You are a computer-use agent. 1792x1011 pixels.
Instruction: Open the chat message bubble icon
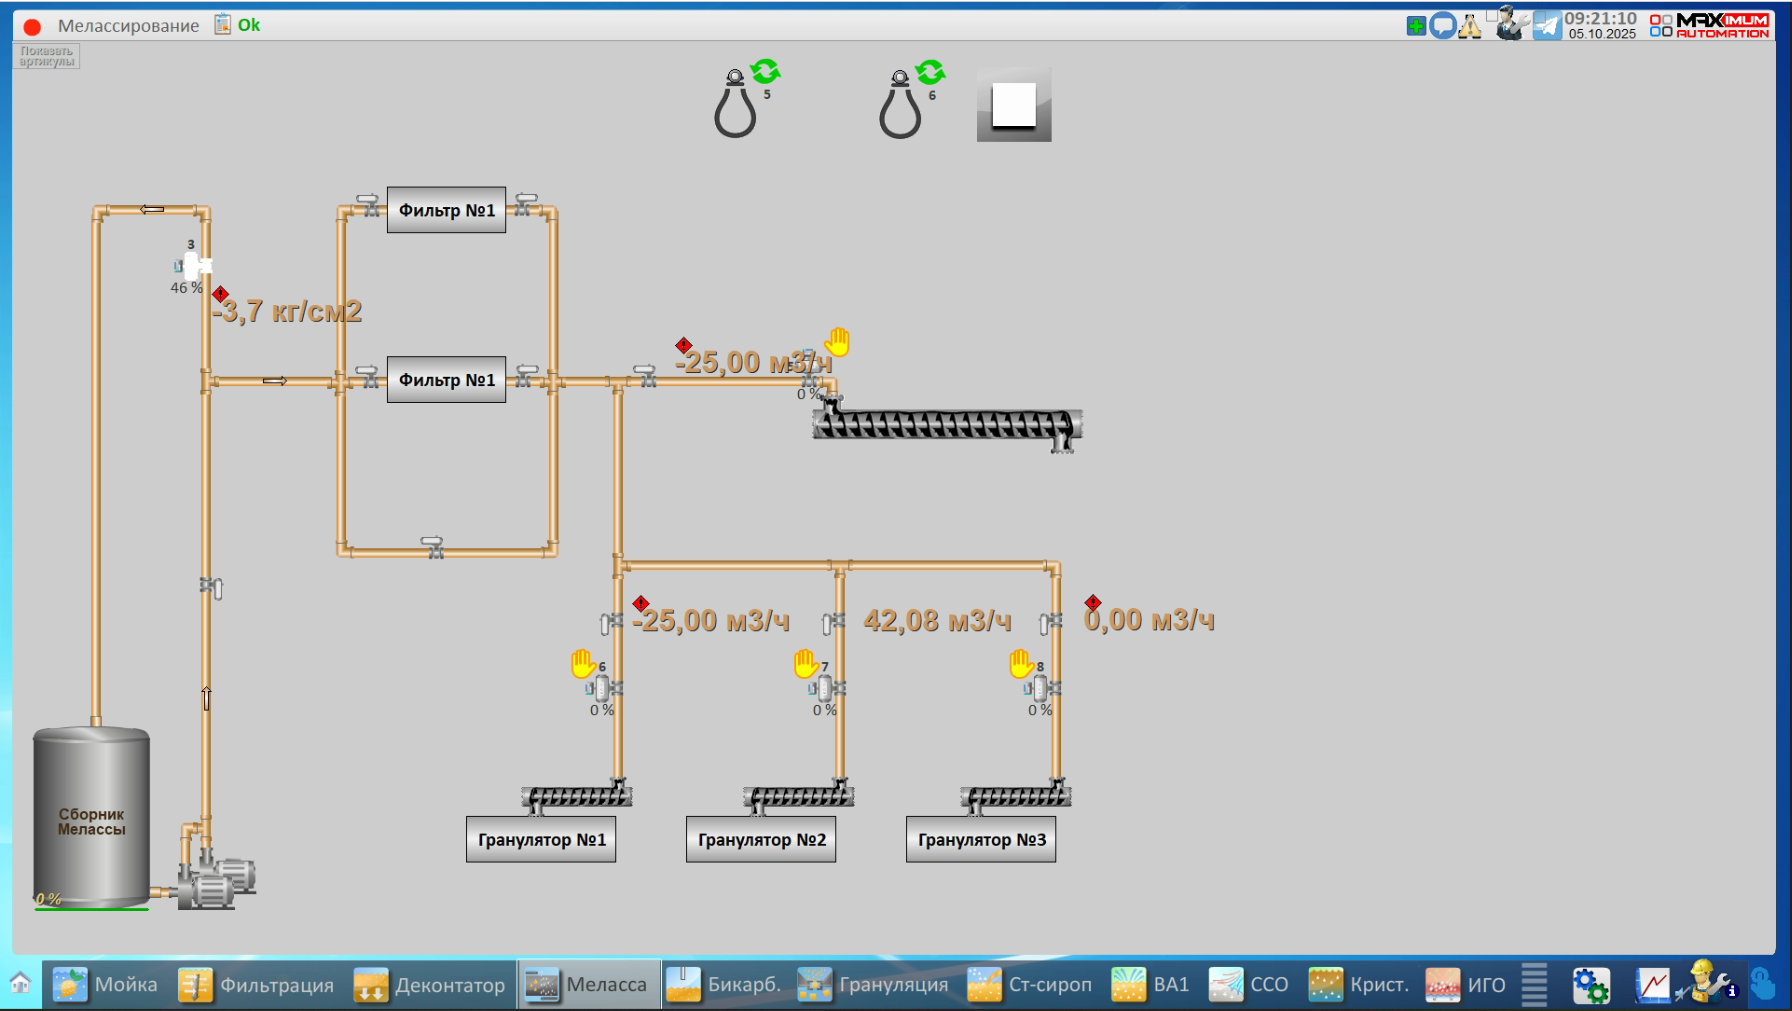[x=1442, y=26]
